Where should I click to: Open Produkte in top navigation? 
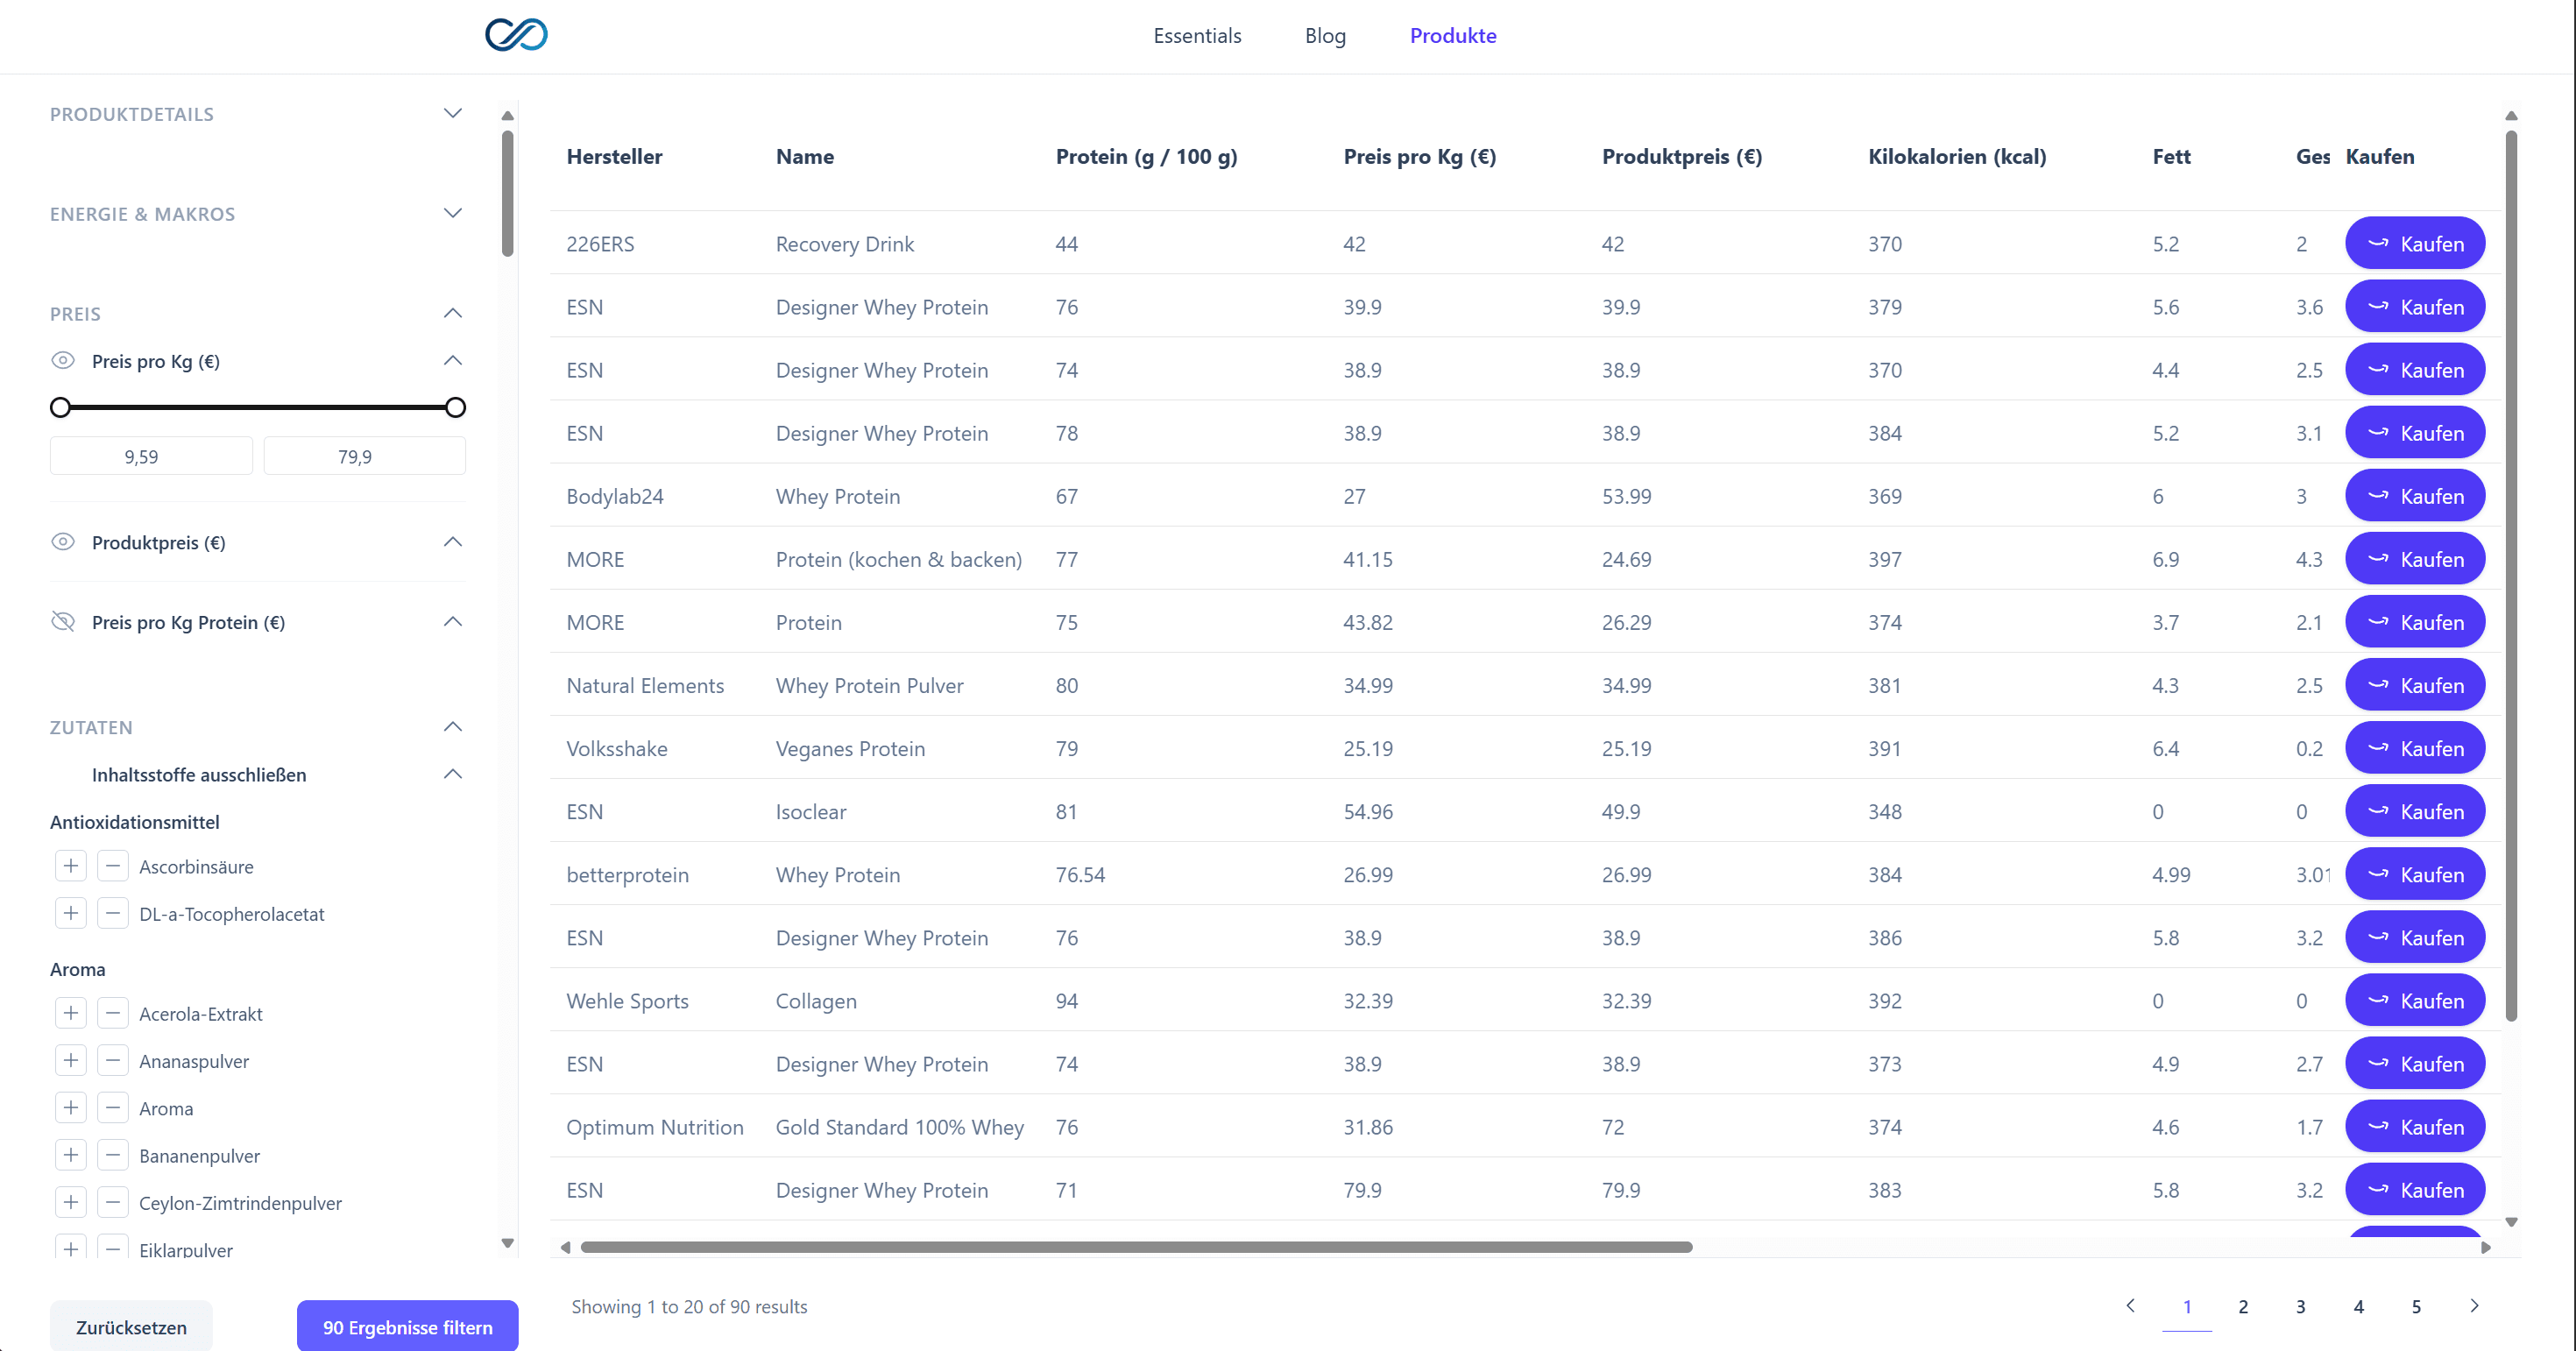point(1453,36)
